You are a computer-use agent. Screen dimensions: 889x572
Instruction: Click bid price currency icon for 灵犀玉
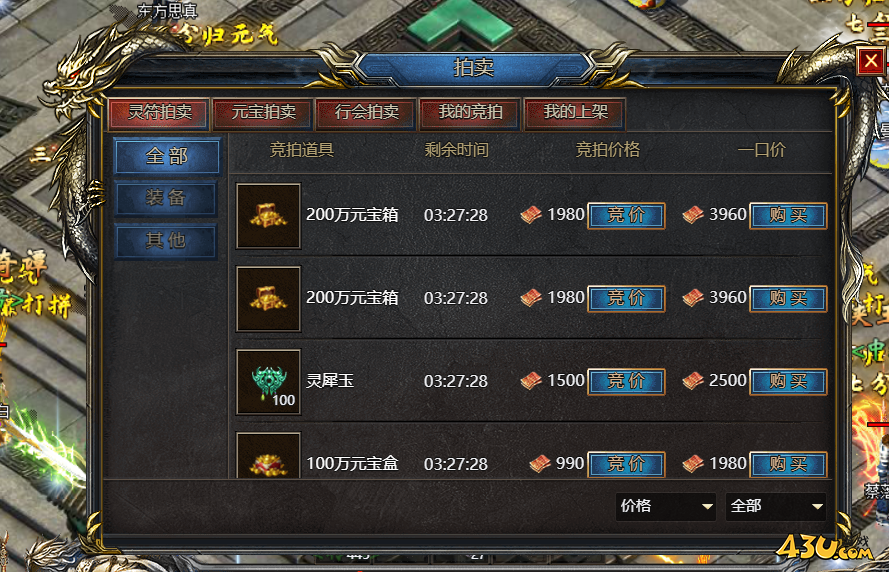pyautogui.click(x=531, y=381)
